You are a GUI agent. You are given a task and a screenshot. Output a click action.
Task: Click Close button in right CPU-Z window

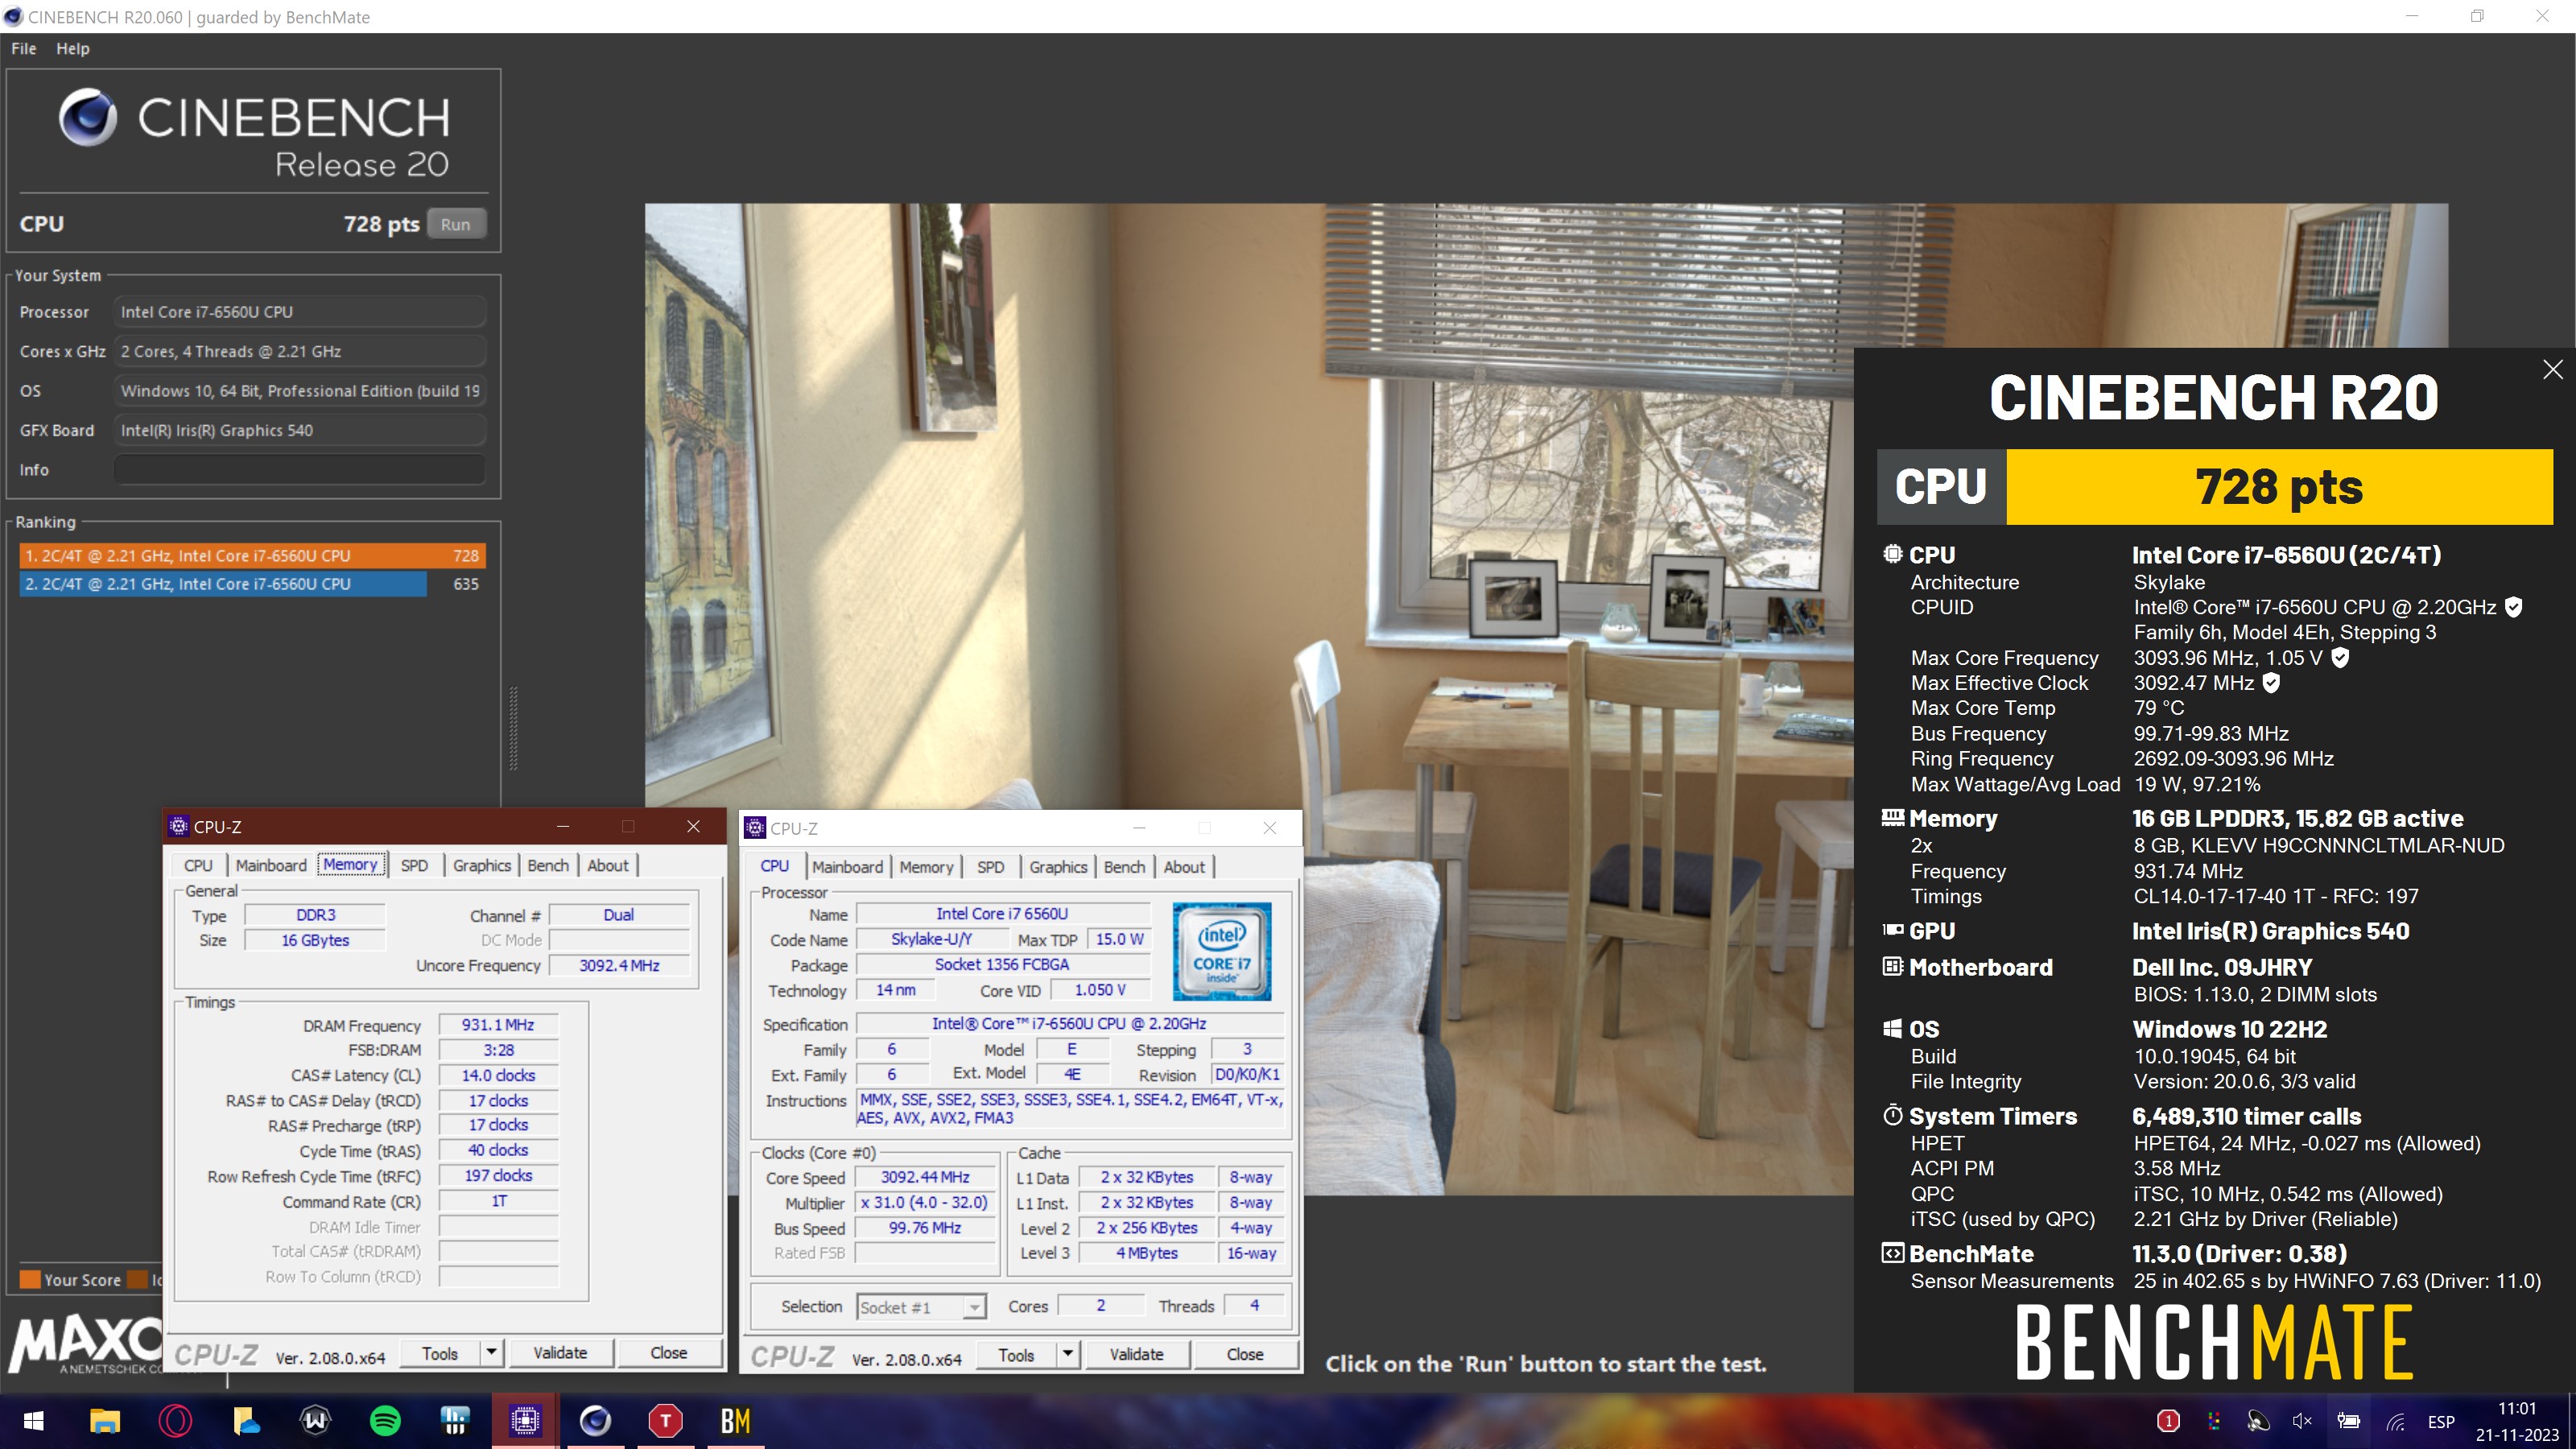1245,1354
